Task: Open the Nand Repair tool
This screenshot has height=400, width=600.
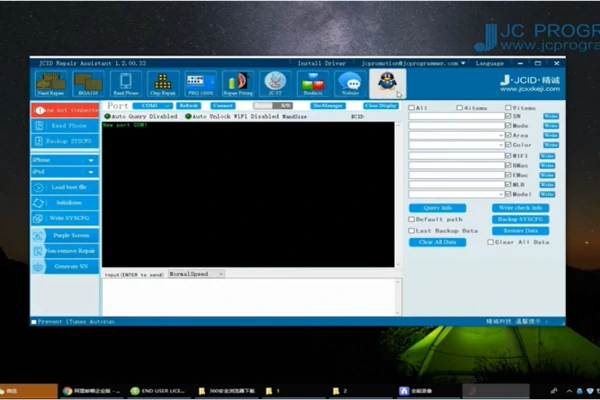Action: (x=51, y=83)
